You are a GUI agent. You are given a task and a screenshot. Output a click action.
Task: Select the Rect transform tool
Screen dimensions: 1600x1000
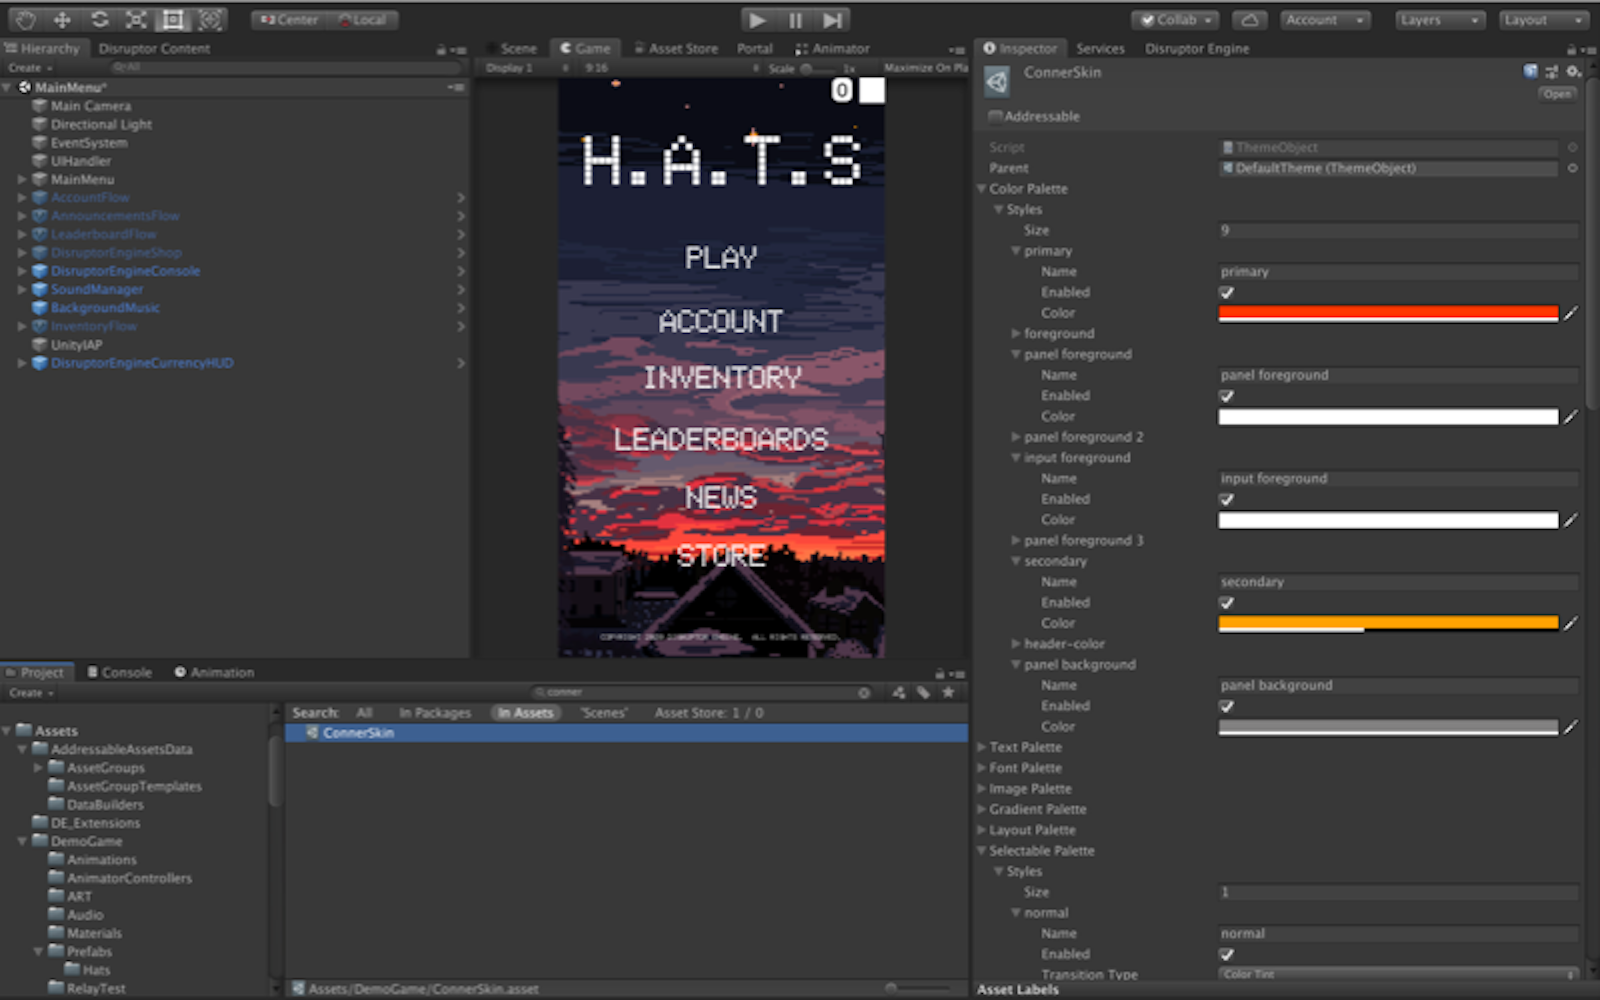(171, 19)
